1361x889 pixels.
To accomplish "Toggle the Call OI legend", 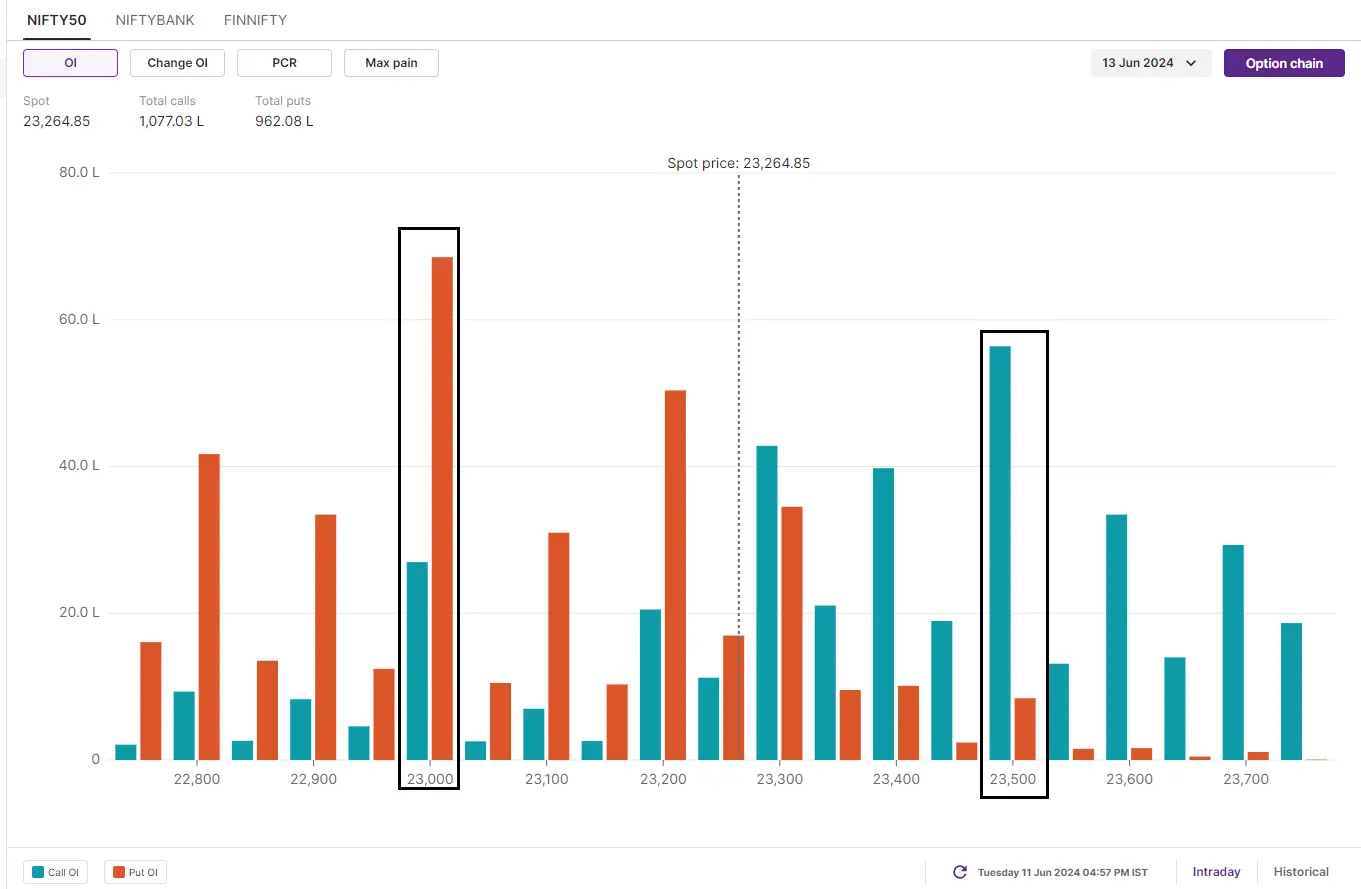I will (x=55, y=872).
